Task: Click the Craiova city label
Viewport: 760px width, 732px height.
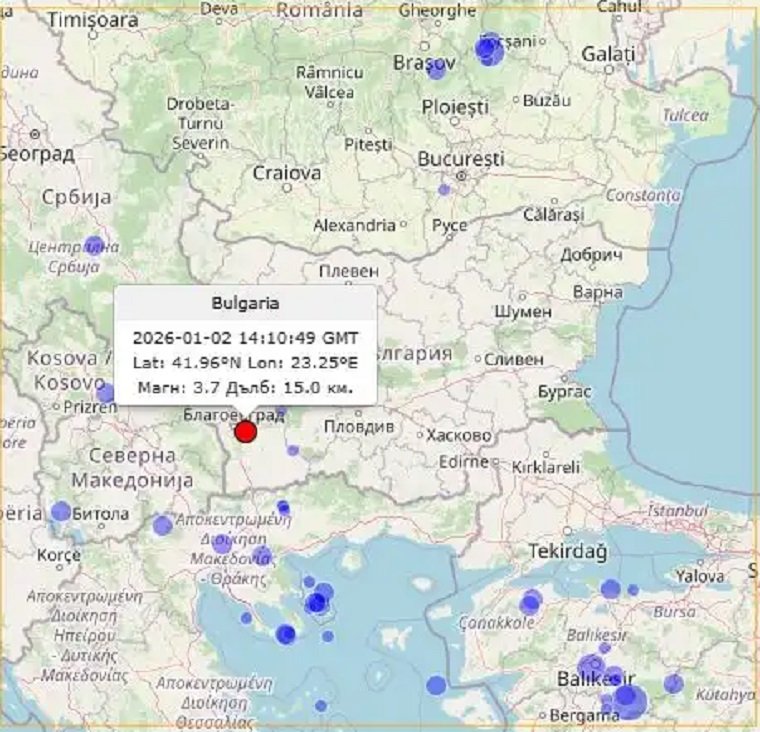Action: pyautogui.click(x=287, y=173)
